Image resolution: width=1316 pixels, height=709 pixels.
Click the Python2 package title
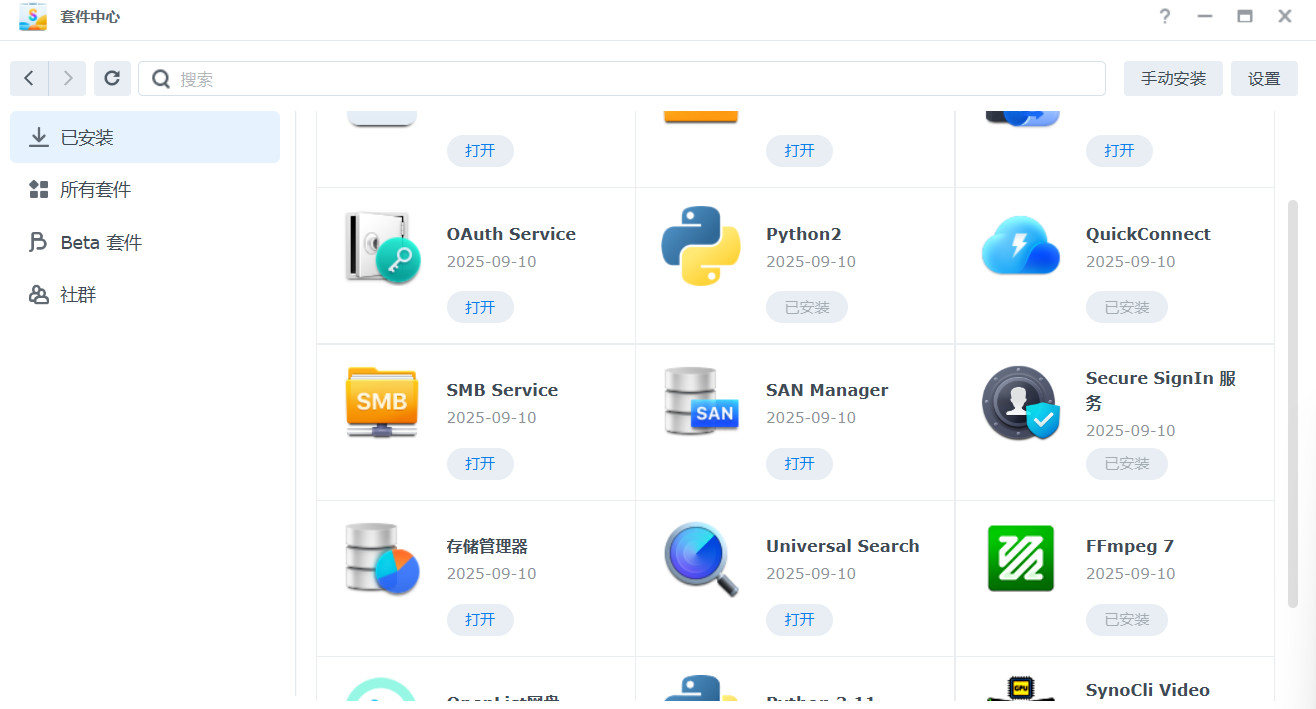pyautogui.click(x=804, y=234)
